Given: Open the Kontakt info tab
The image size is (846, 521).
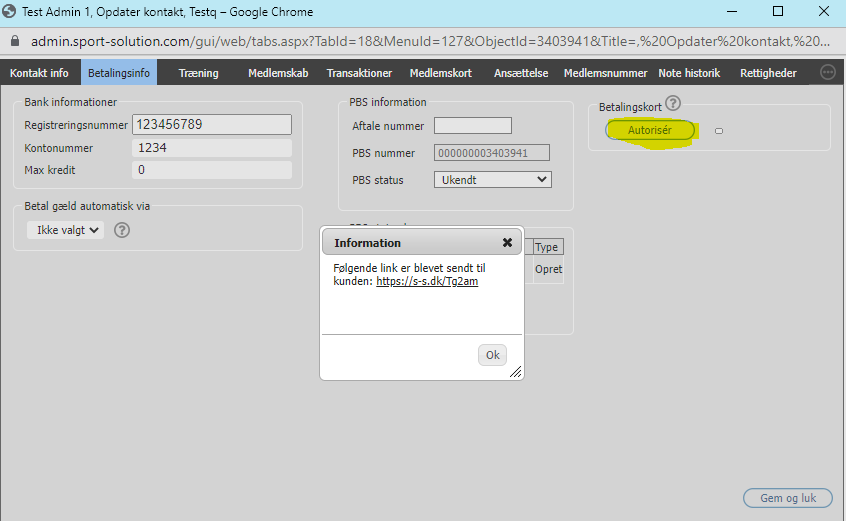Looking at the screenshot, I should pyautogui.click(x=39, y=73).
